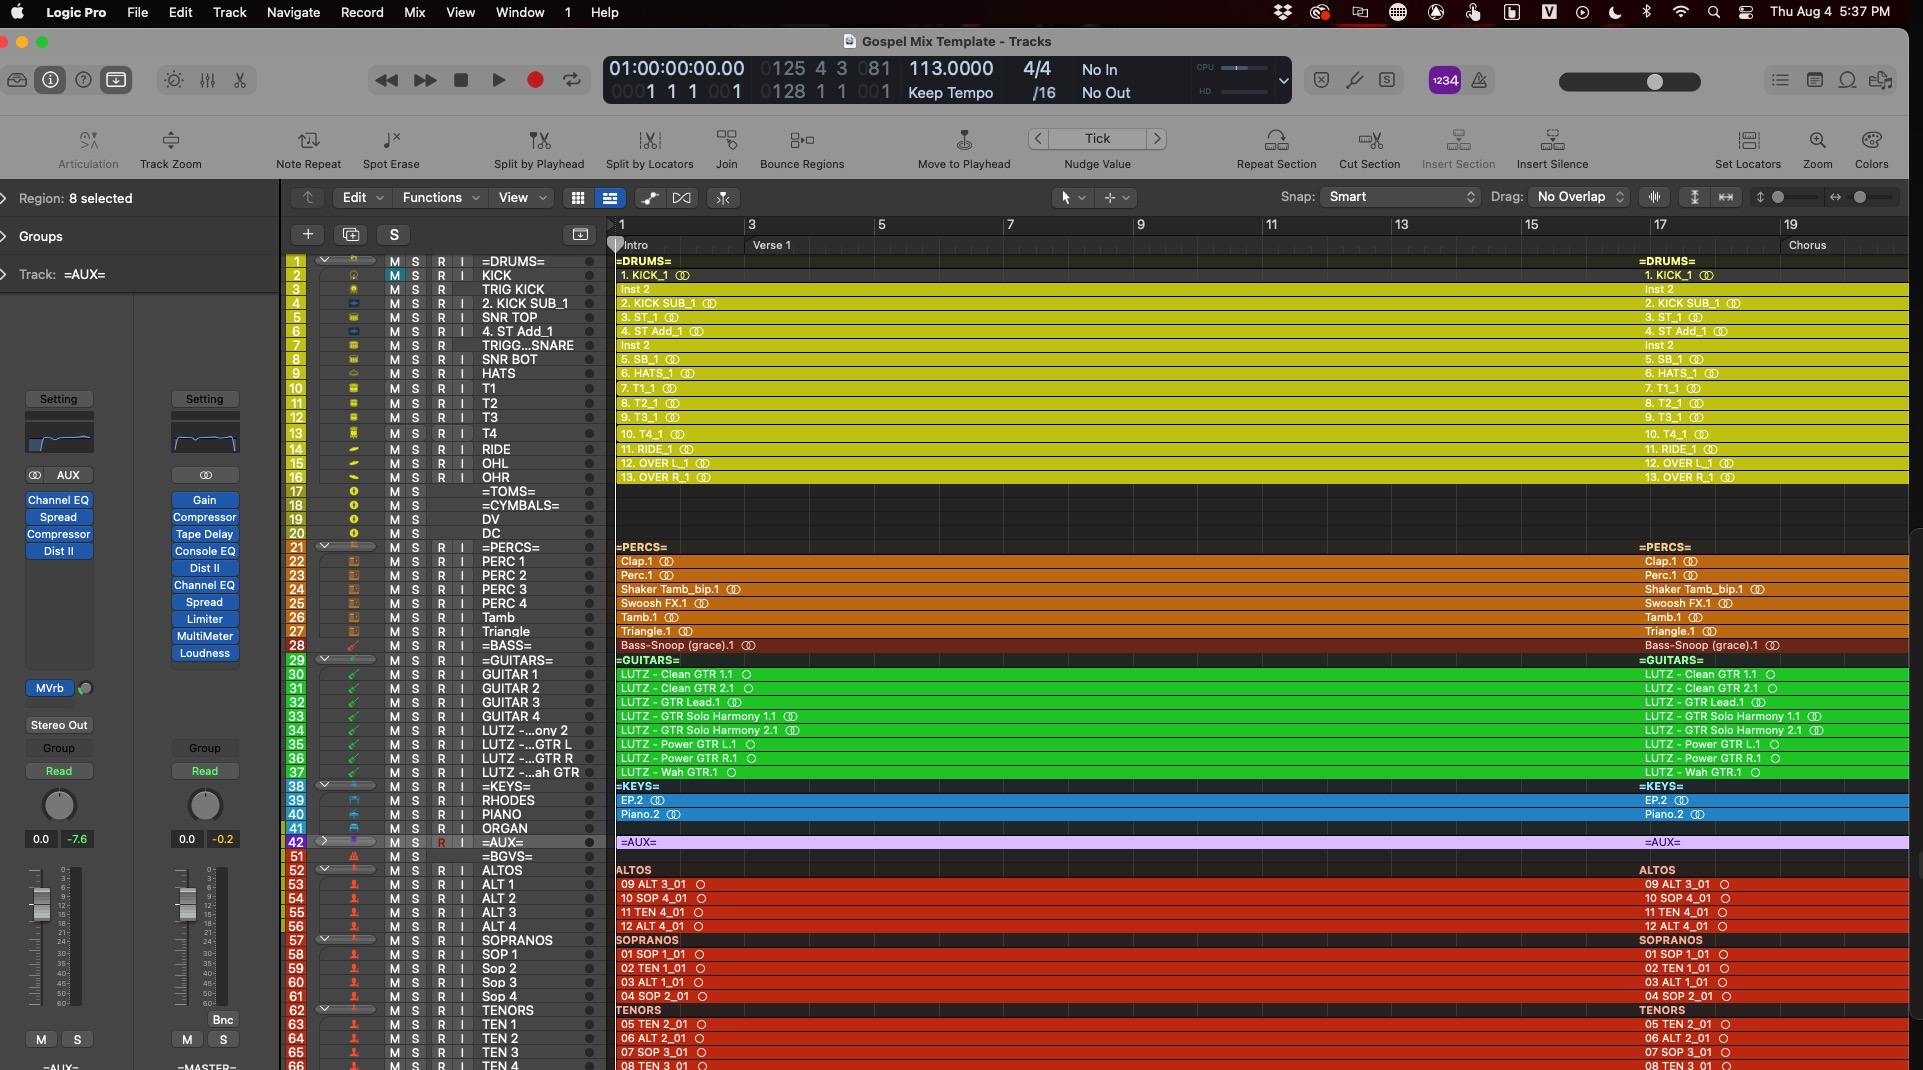Fast forward the transport
The image size is (1923, 1070).
coord(424,80)
